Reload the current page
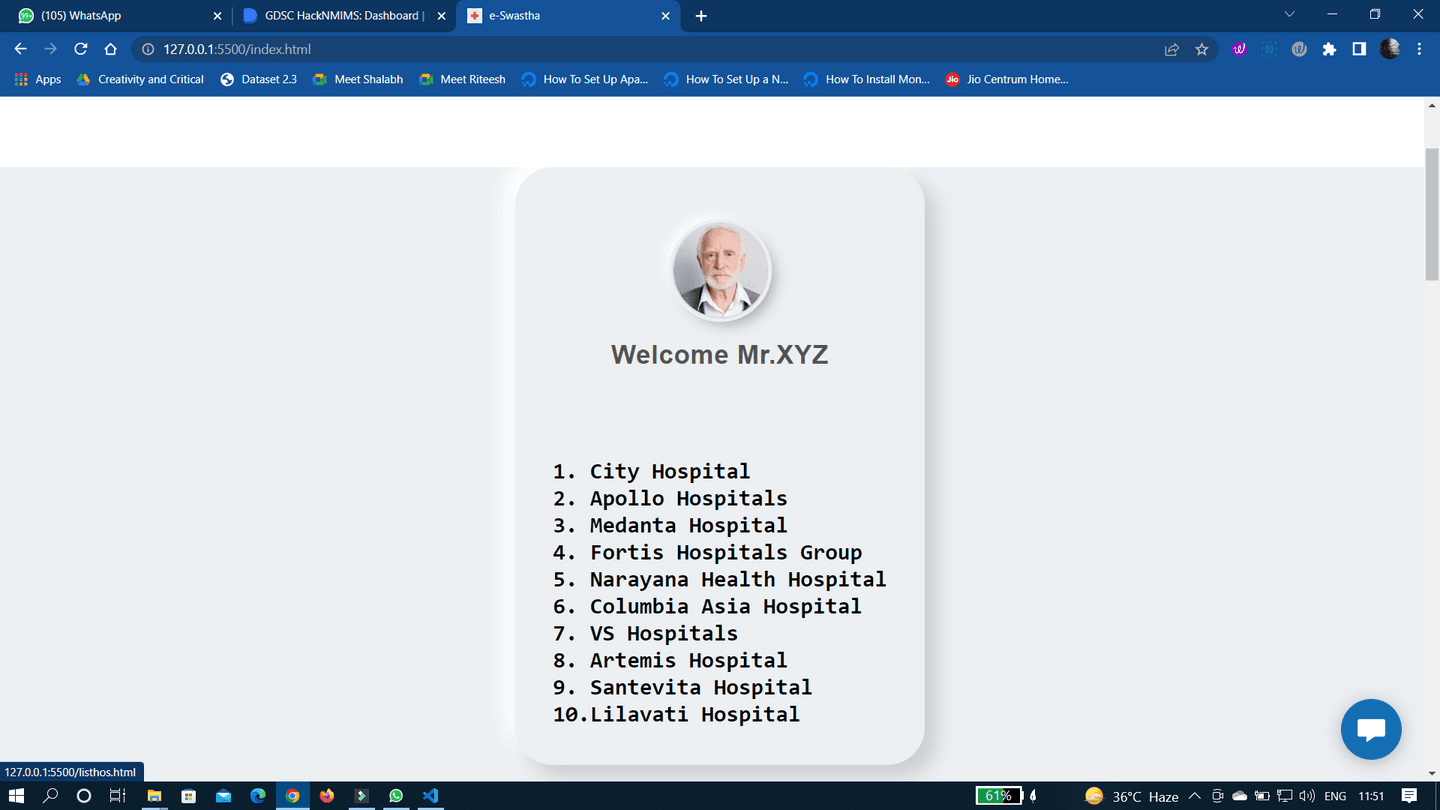Viewport: 1440px width, 810px height. pos(80,49)
